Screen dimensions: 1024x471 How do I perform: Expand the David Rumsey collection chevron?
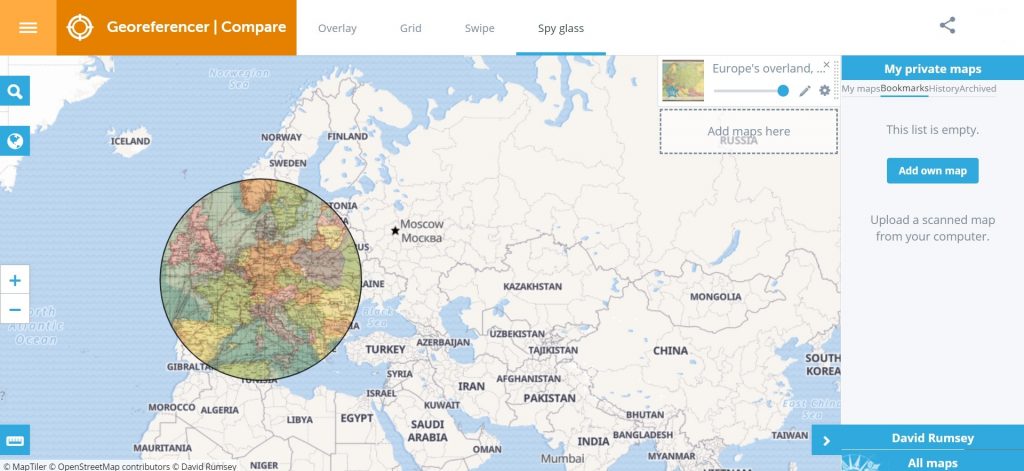pos(826,440)
